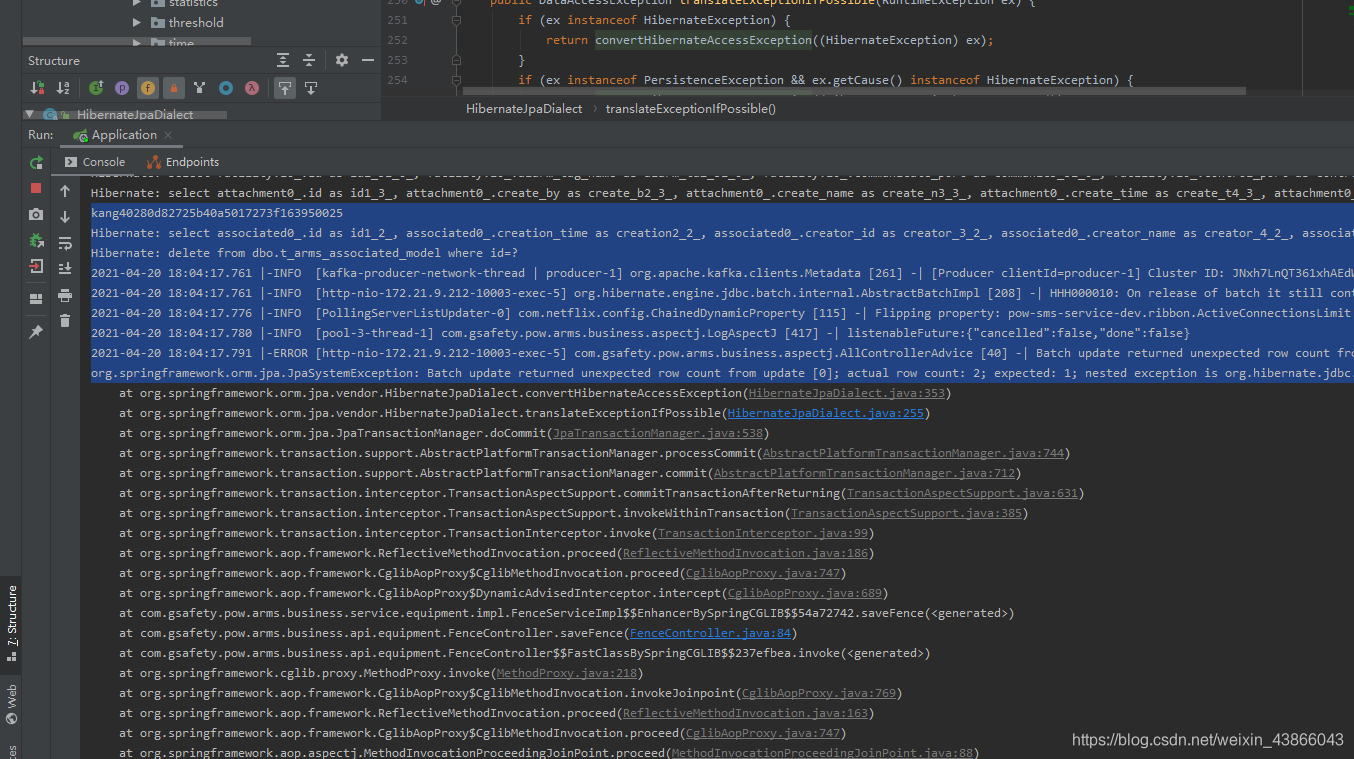Open FenceController.java:84 link
This screenshot has height=759, width=1354.
pyautogui.click(x=709, y=633)
